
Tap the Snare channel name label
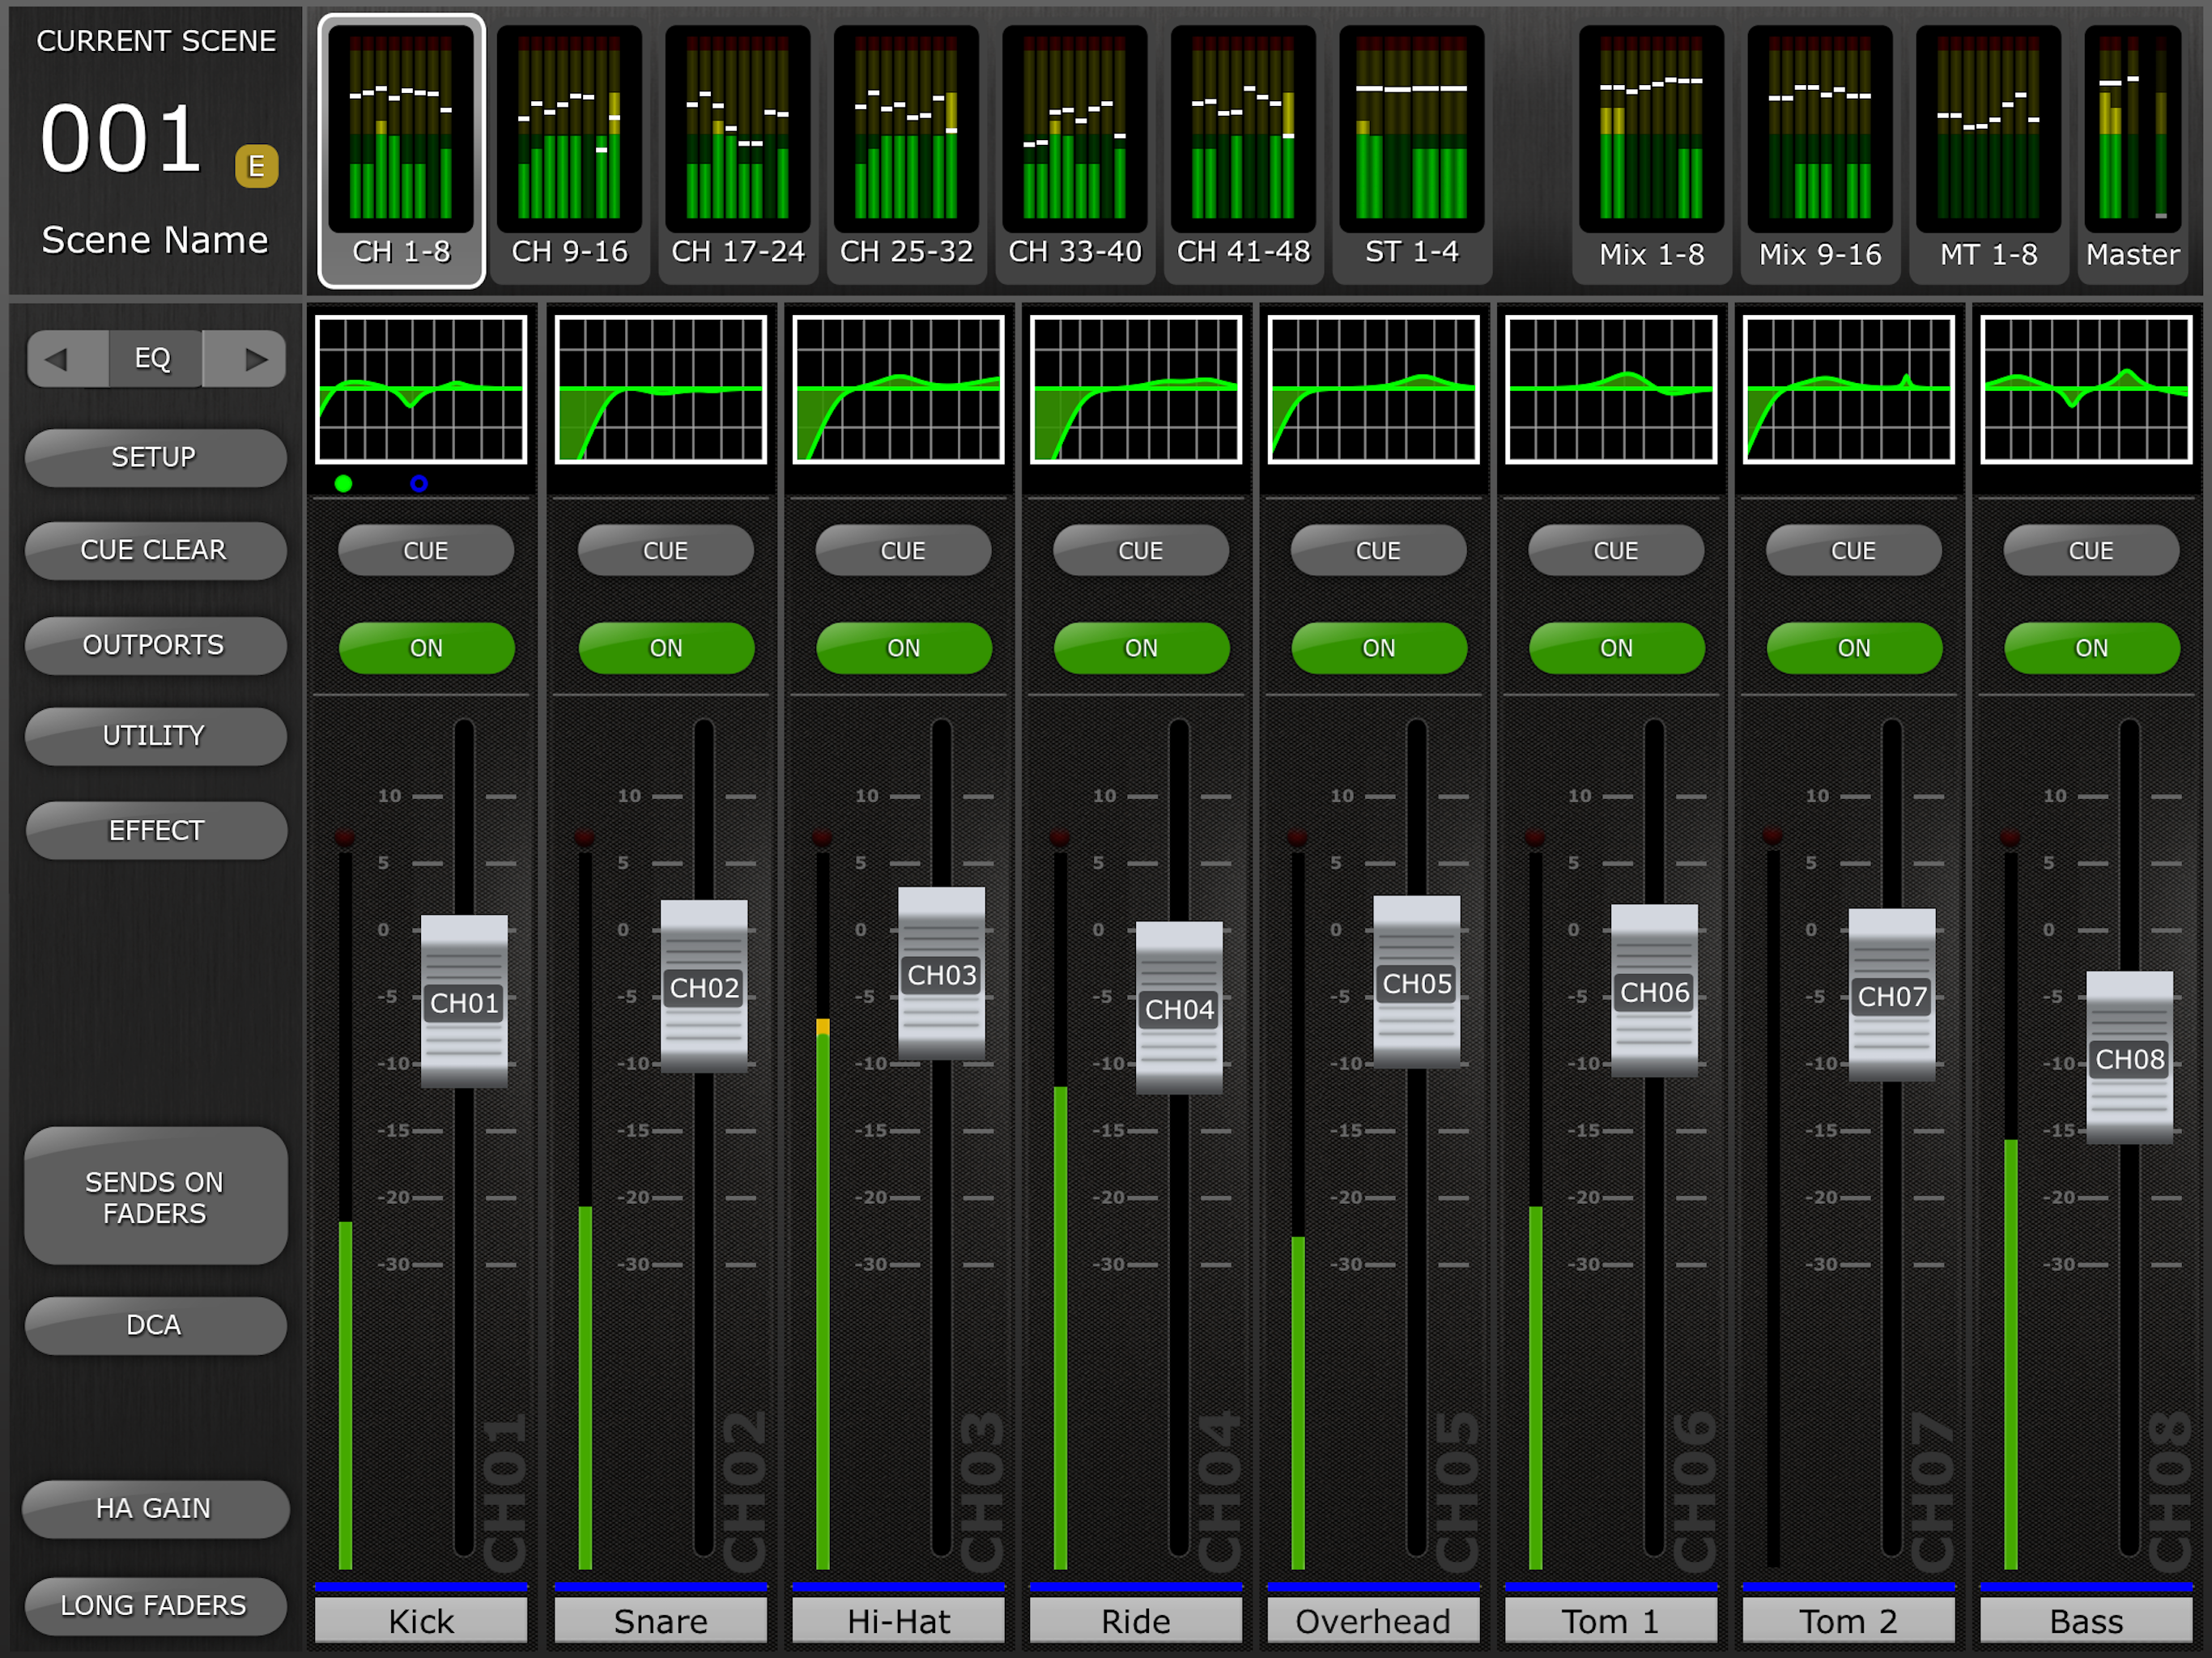pos(660,1621)
